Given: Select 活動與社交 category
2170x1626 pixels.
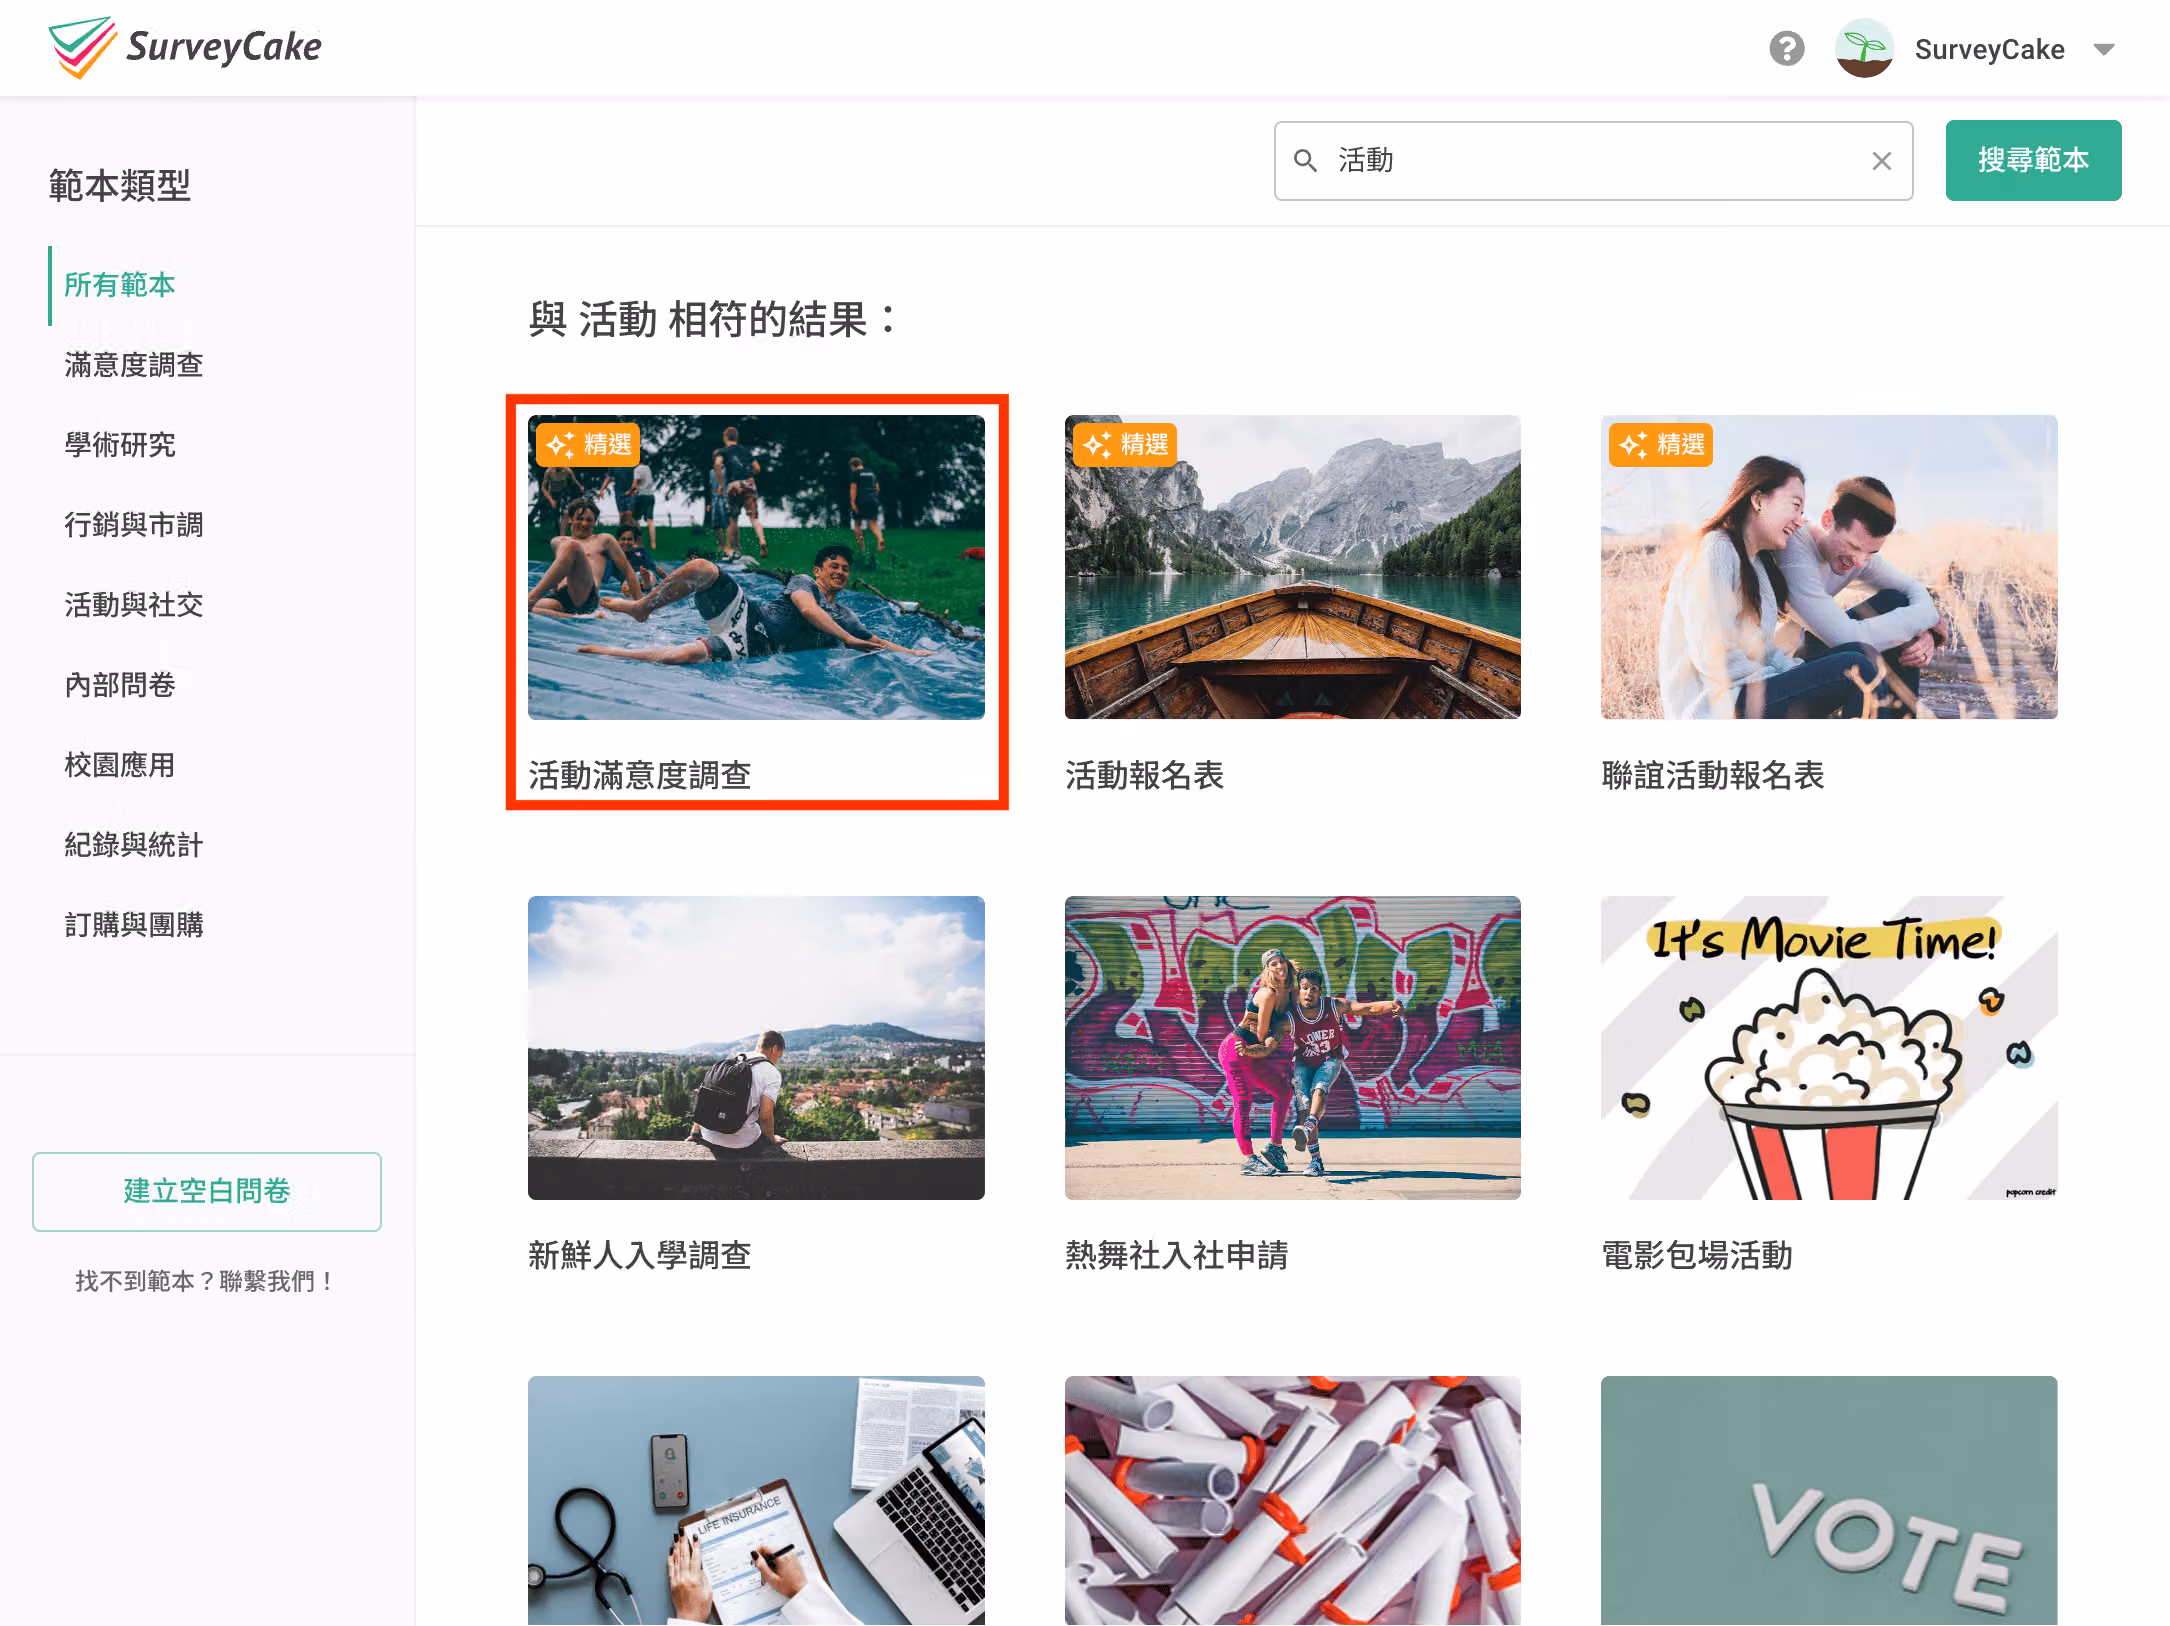Looking at the screenshot, I should coord(134,605).
